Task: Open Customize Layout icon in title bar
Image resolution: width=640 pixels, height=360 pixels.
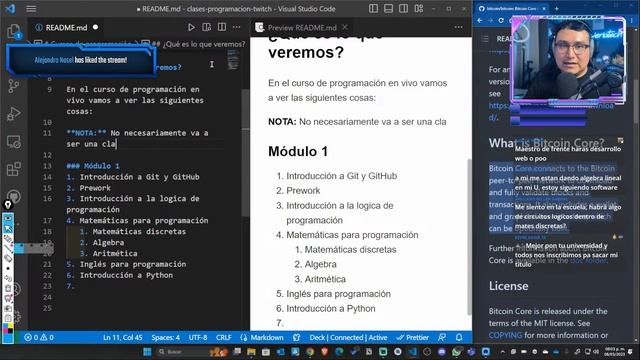Action: [419, 9]
